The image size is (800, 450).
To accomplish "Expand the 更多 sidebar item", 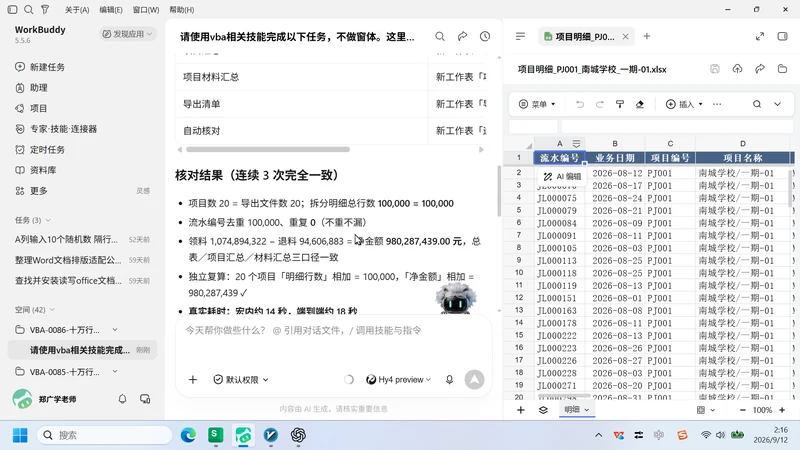I will pos(32,191).
